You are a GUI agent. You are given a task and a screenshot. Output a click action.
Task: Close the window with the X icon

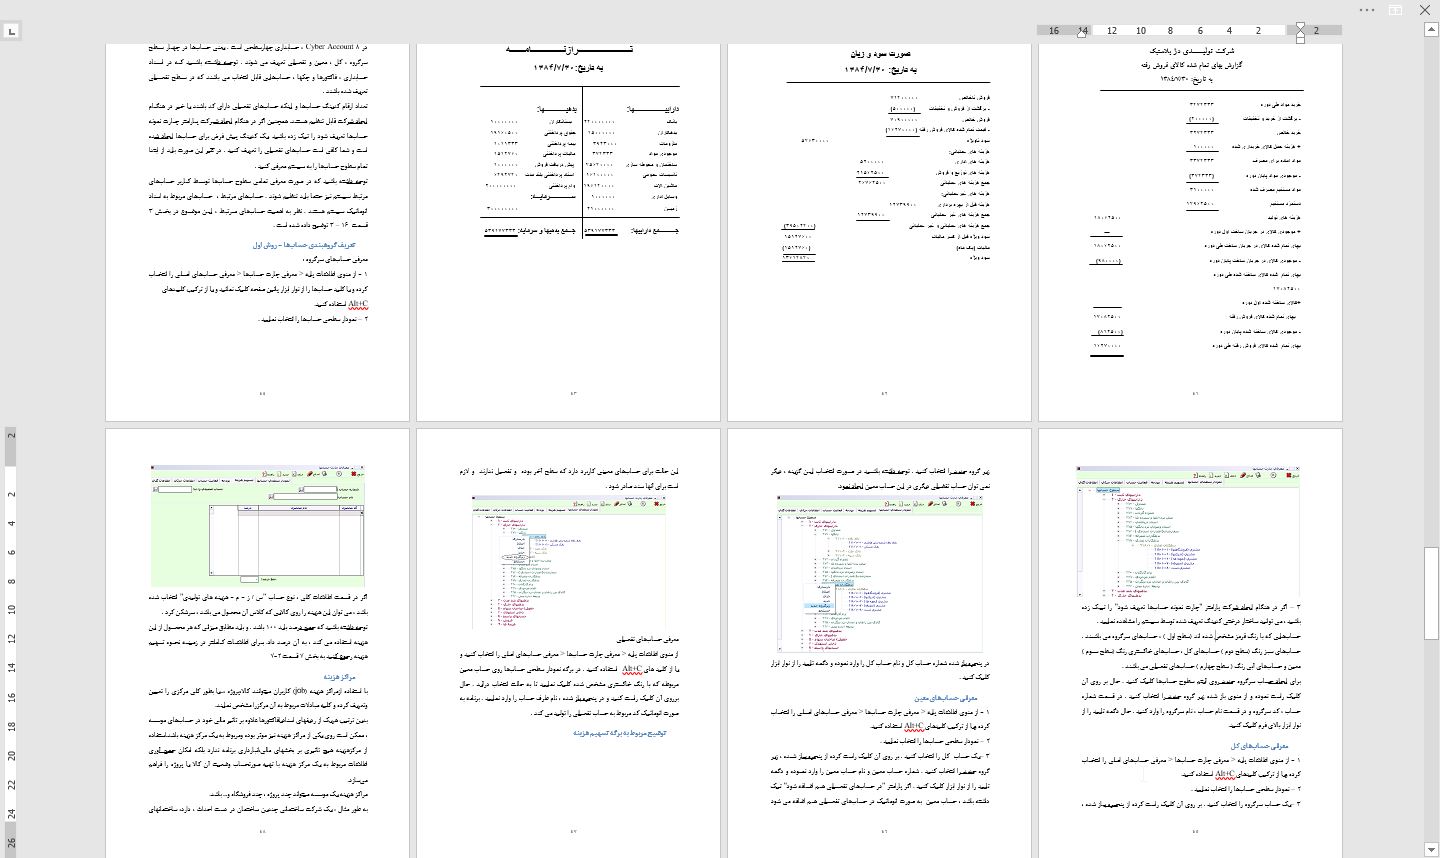tap(1424, 10)
